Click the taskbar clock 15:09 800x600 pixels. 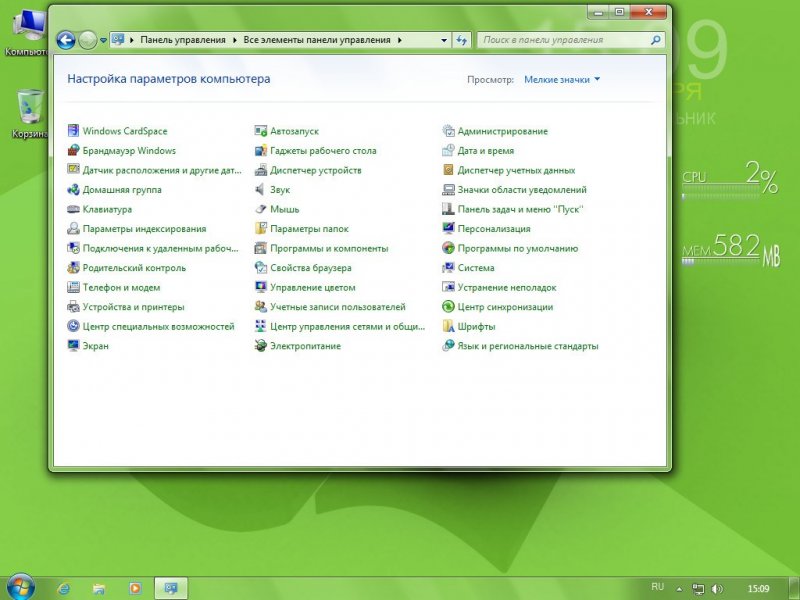click(x=758, y=589)
